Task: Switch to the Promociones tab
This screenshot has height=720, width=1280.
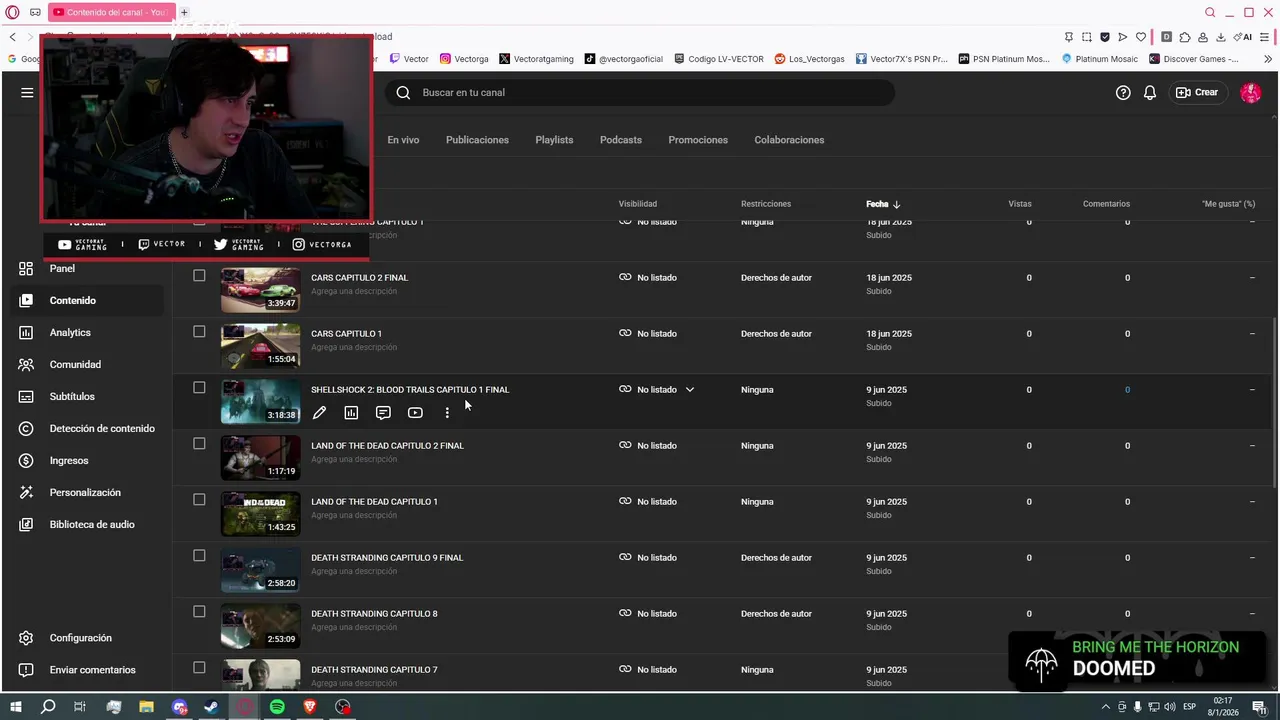Action: coord(698,140)
